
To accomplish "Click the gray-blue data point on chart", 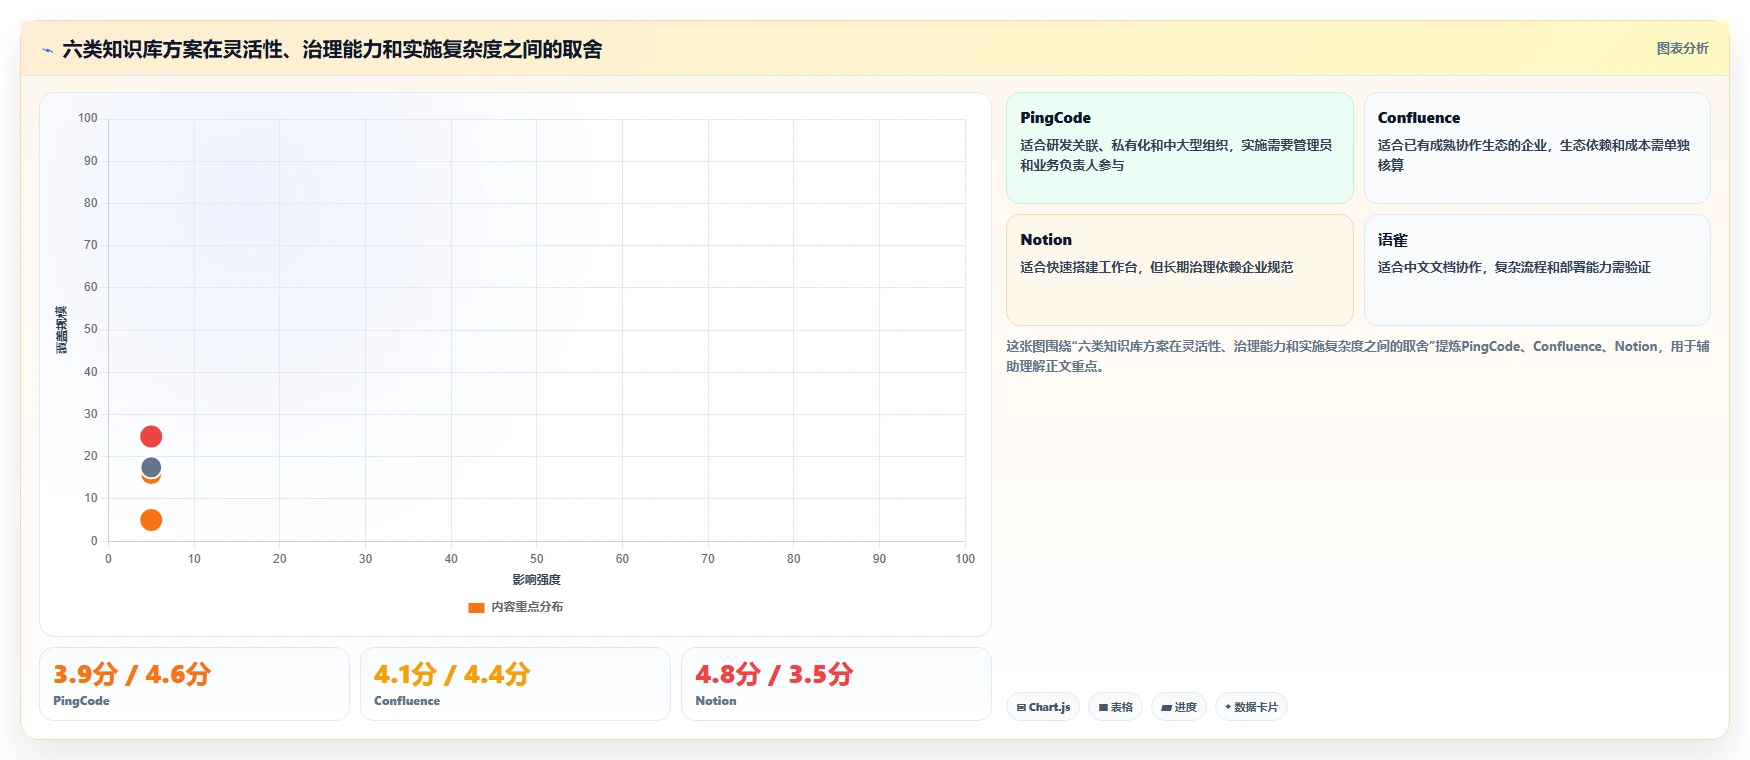I will click(x=151, y=467).
